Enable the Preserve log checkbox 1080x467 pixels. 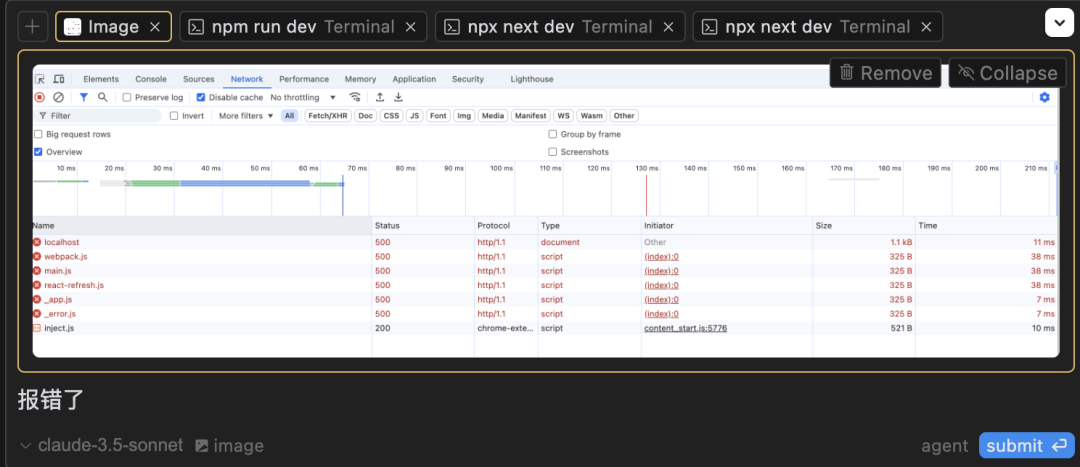[x=127, y=98]
